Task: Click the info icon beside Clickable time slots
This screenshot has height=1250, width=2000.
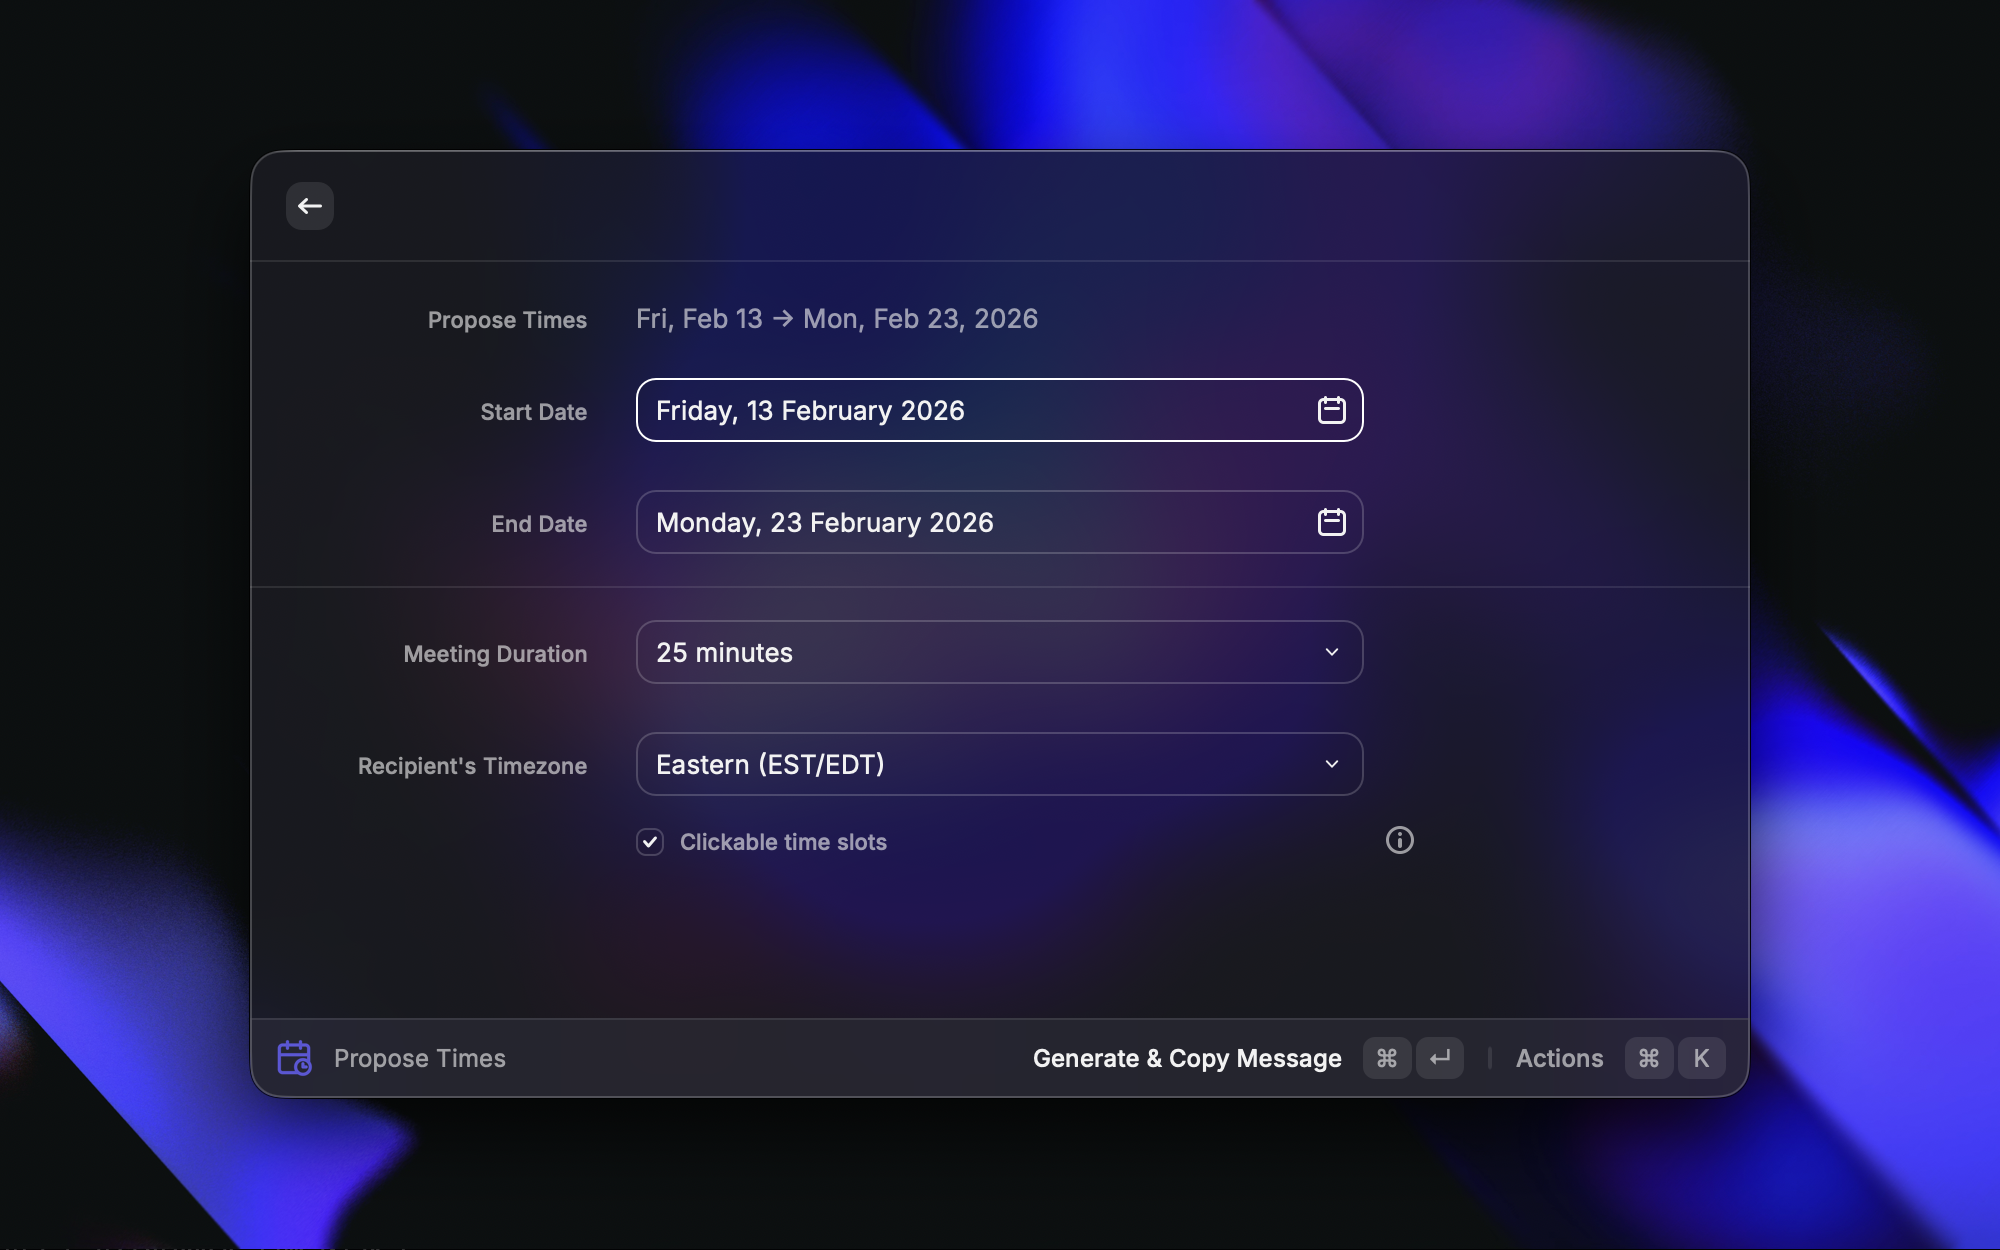Action: [1399, 840]
